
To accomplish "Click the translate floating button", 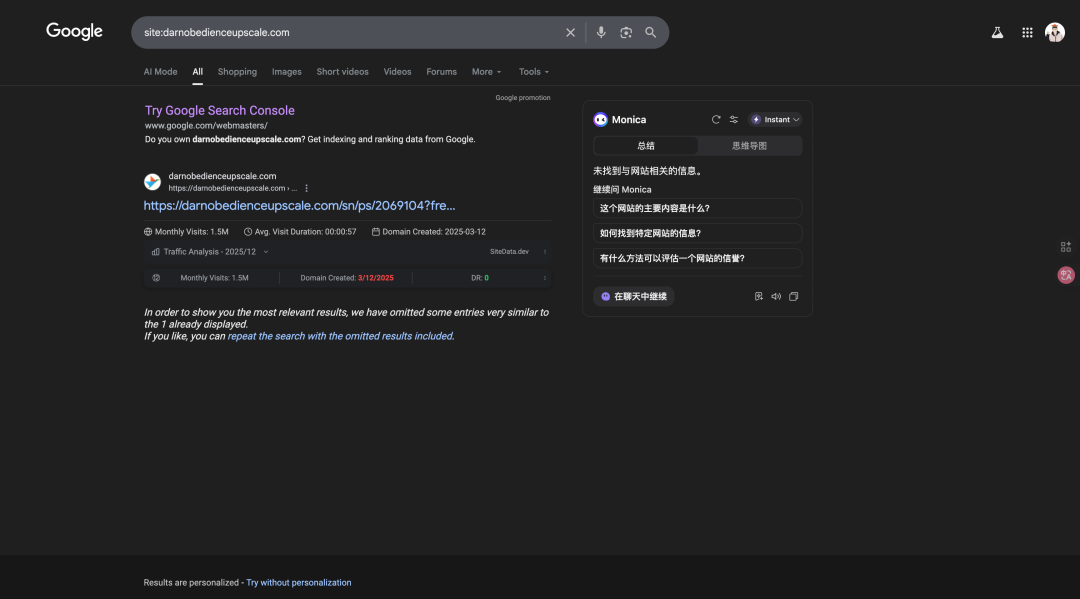I will pyautogui.click(x=1066, y=275).
